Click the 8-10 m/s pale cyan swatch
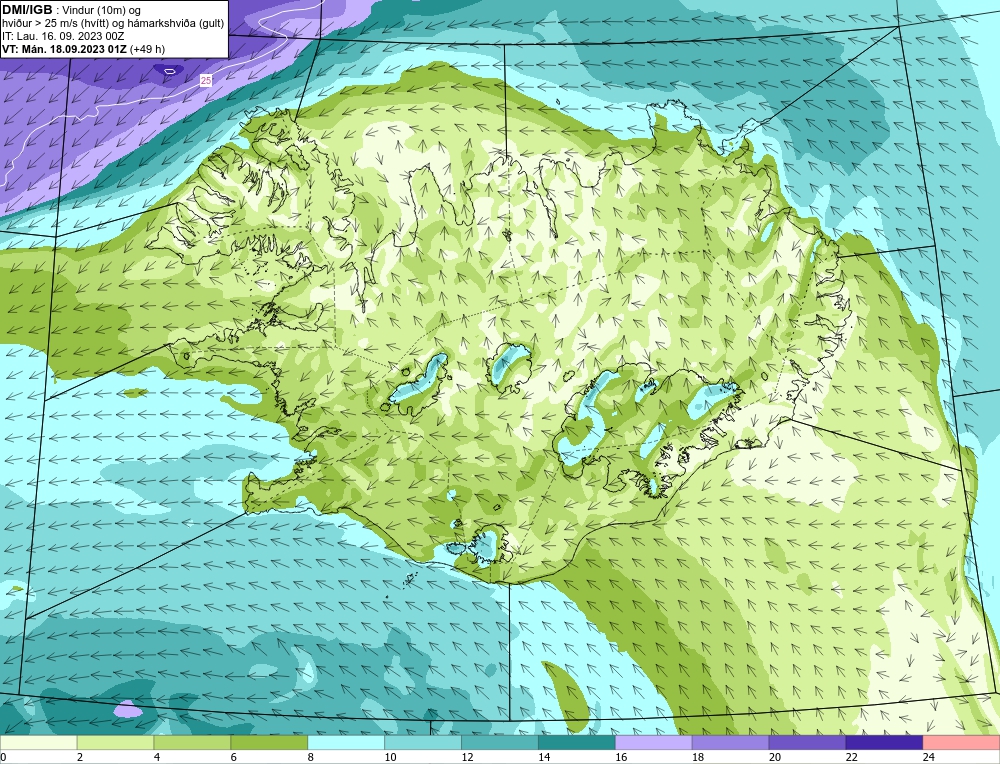 point(346,743)
